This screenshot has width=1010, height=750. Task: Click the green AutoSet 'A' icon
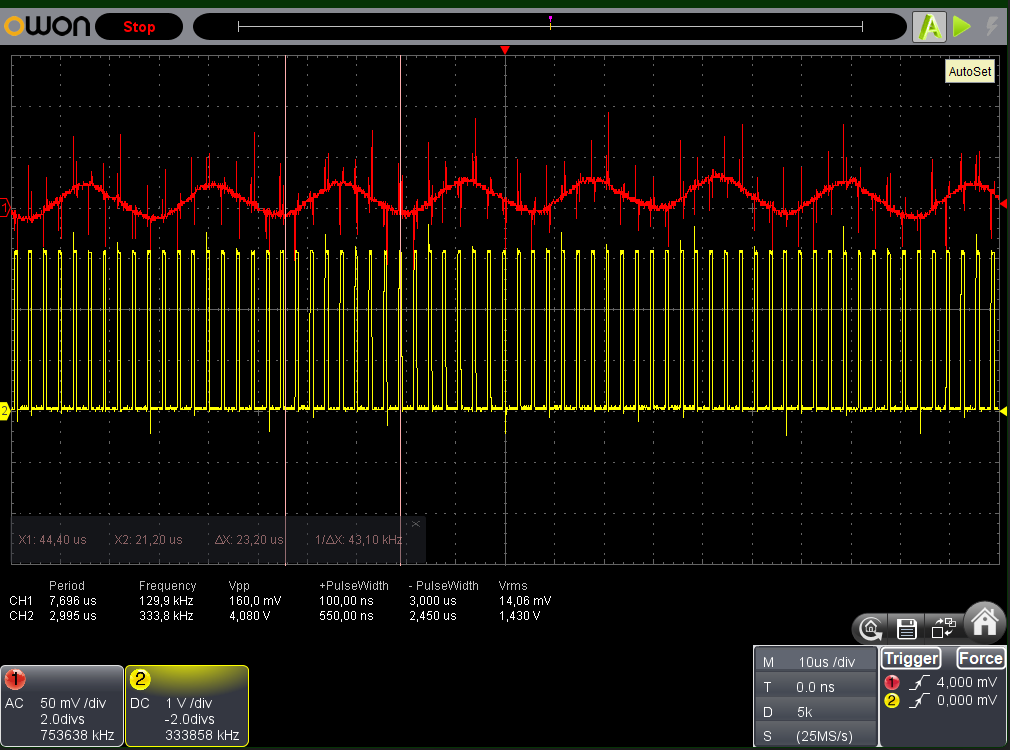(x=929, y=27)
